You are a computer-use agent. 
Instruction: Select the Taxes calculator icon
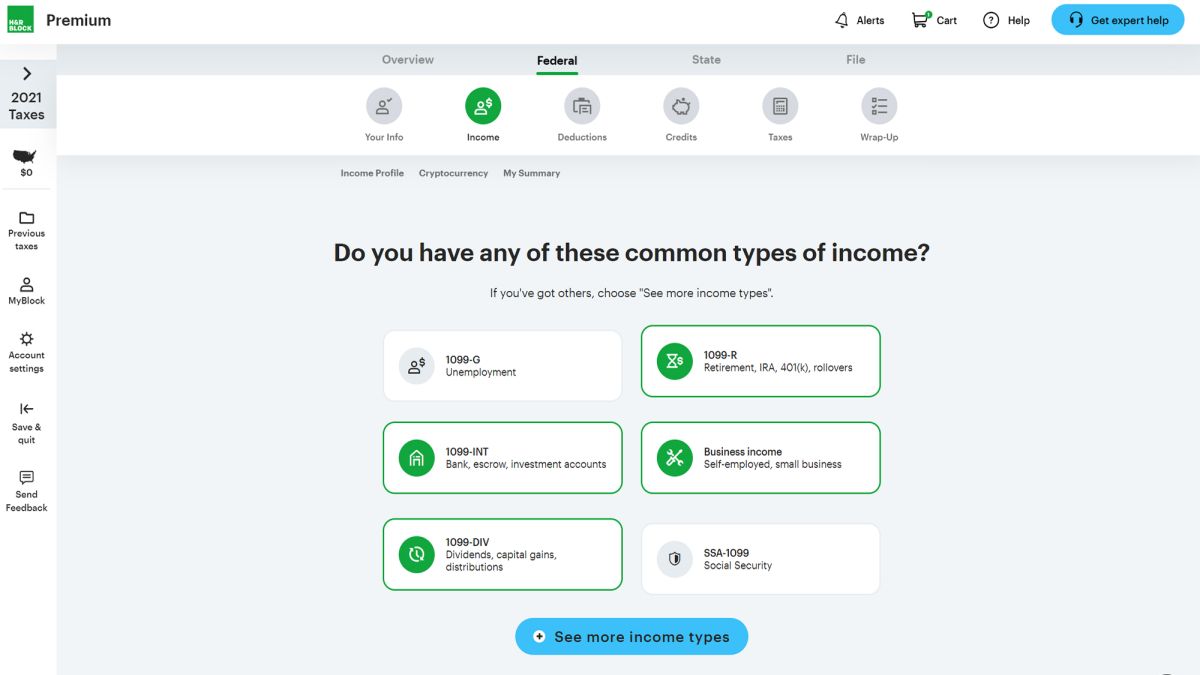(x=780, y=106)
